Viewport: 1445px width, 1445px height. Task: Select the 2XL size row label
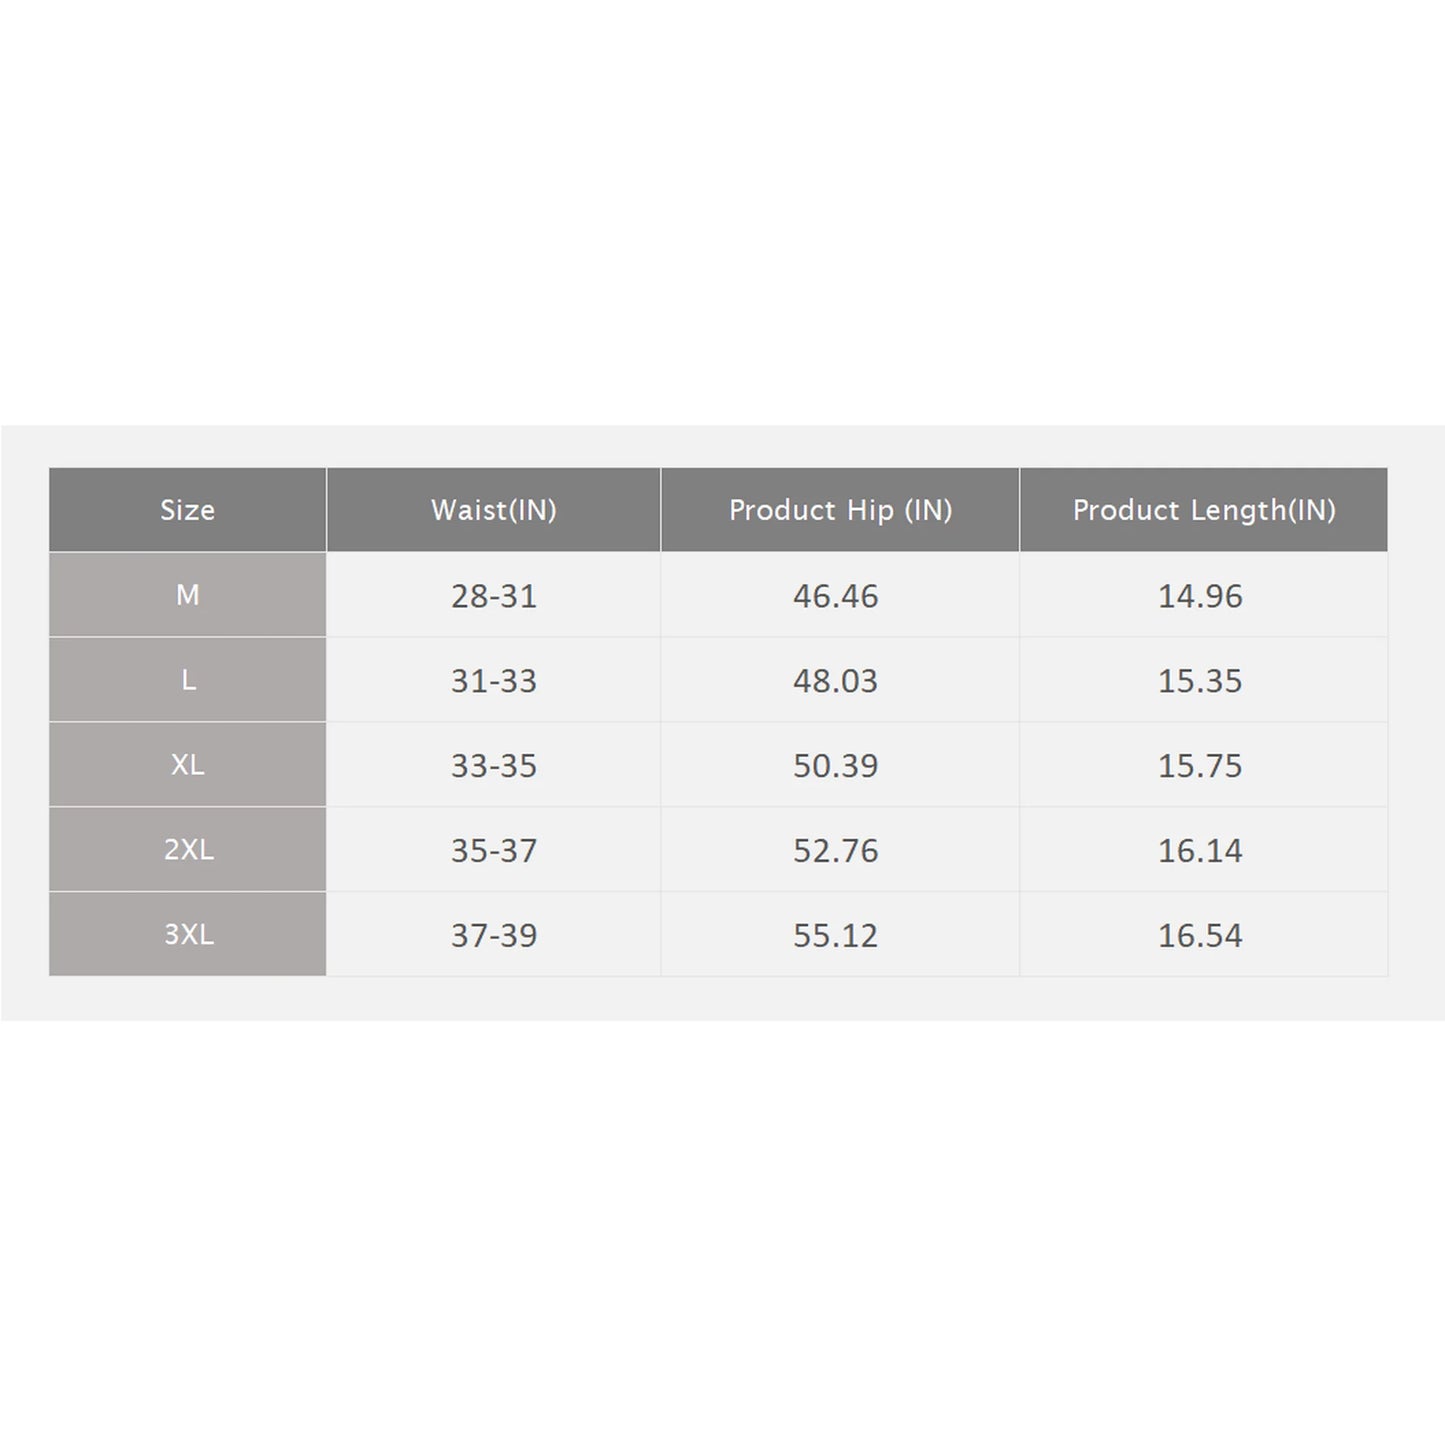pyautogui.click(x=188, y=850)
